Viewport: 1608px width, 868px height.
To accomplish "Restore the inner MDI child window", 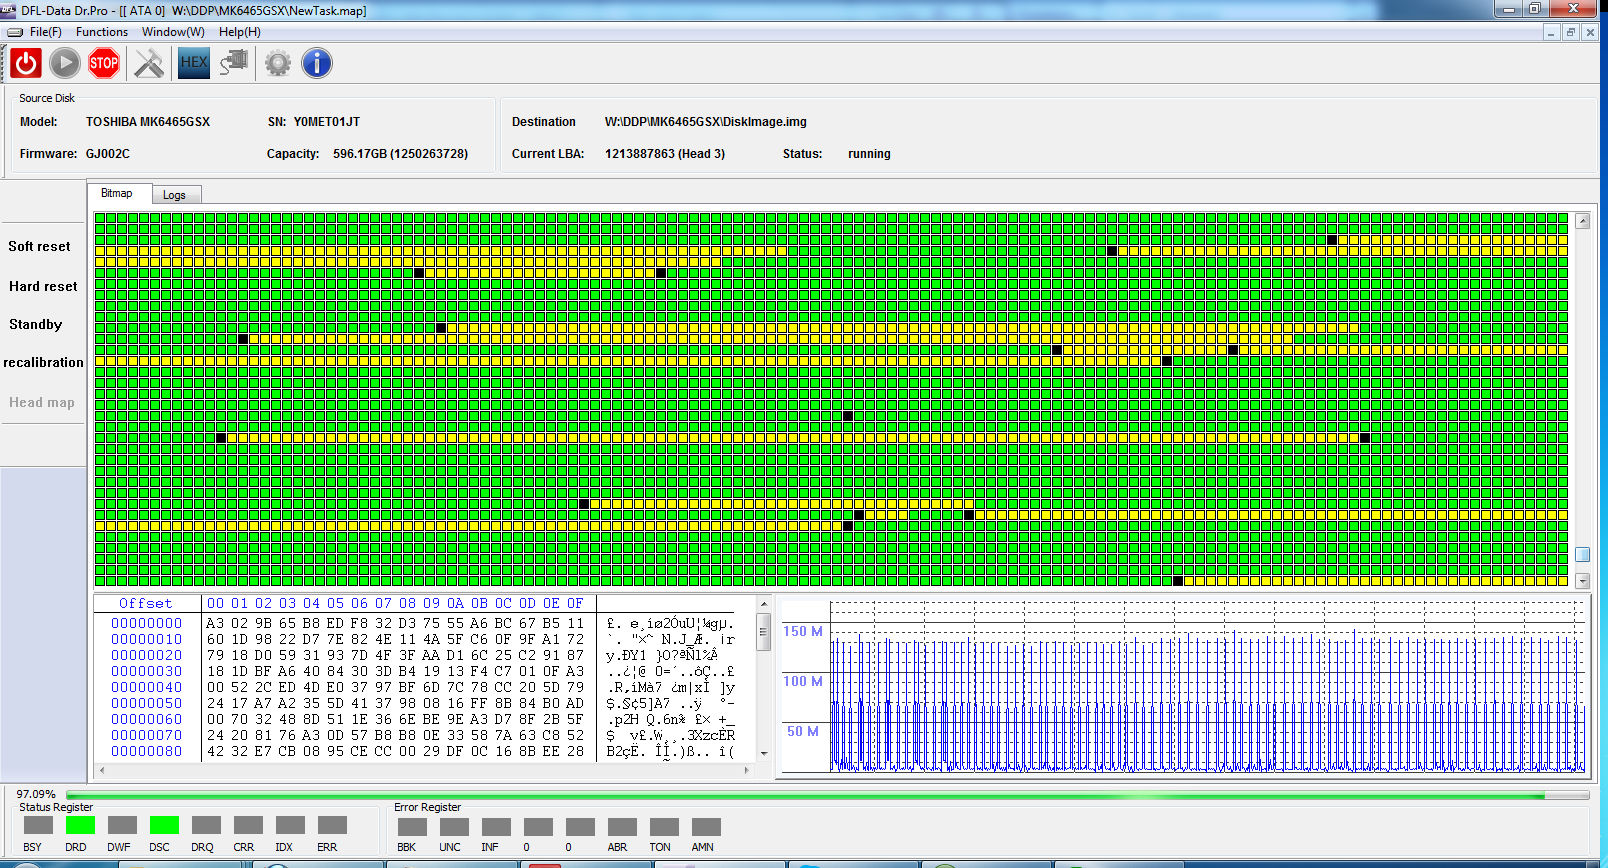I will click(x=1570, y=32).
